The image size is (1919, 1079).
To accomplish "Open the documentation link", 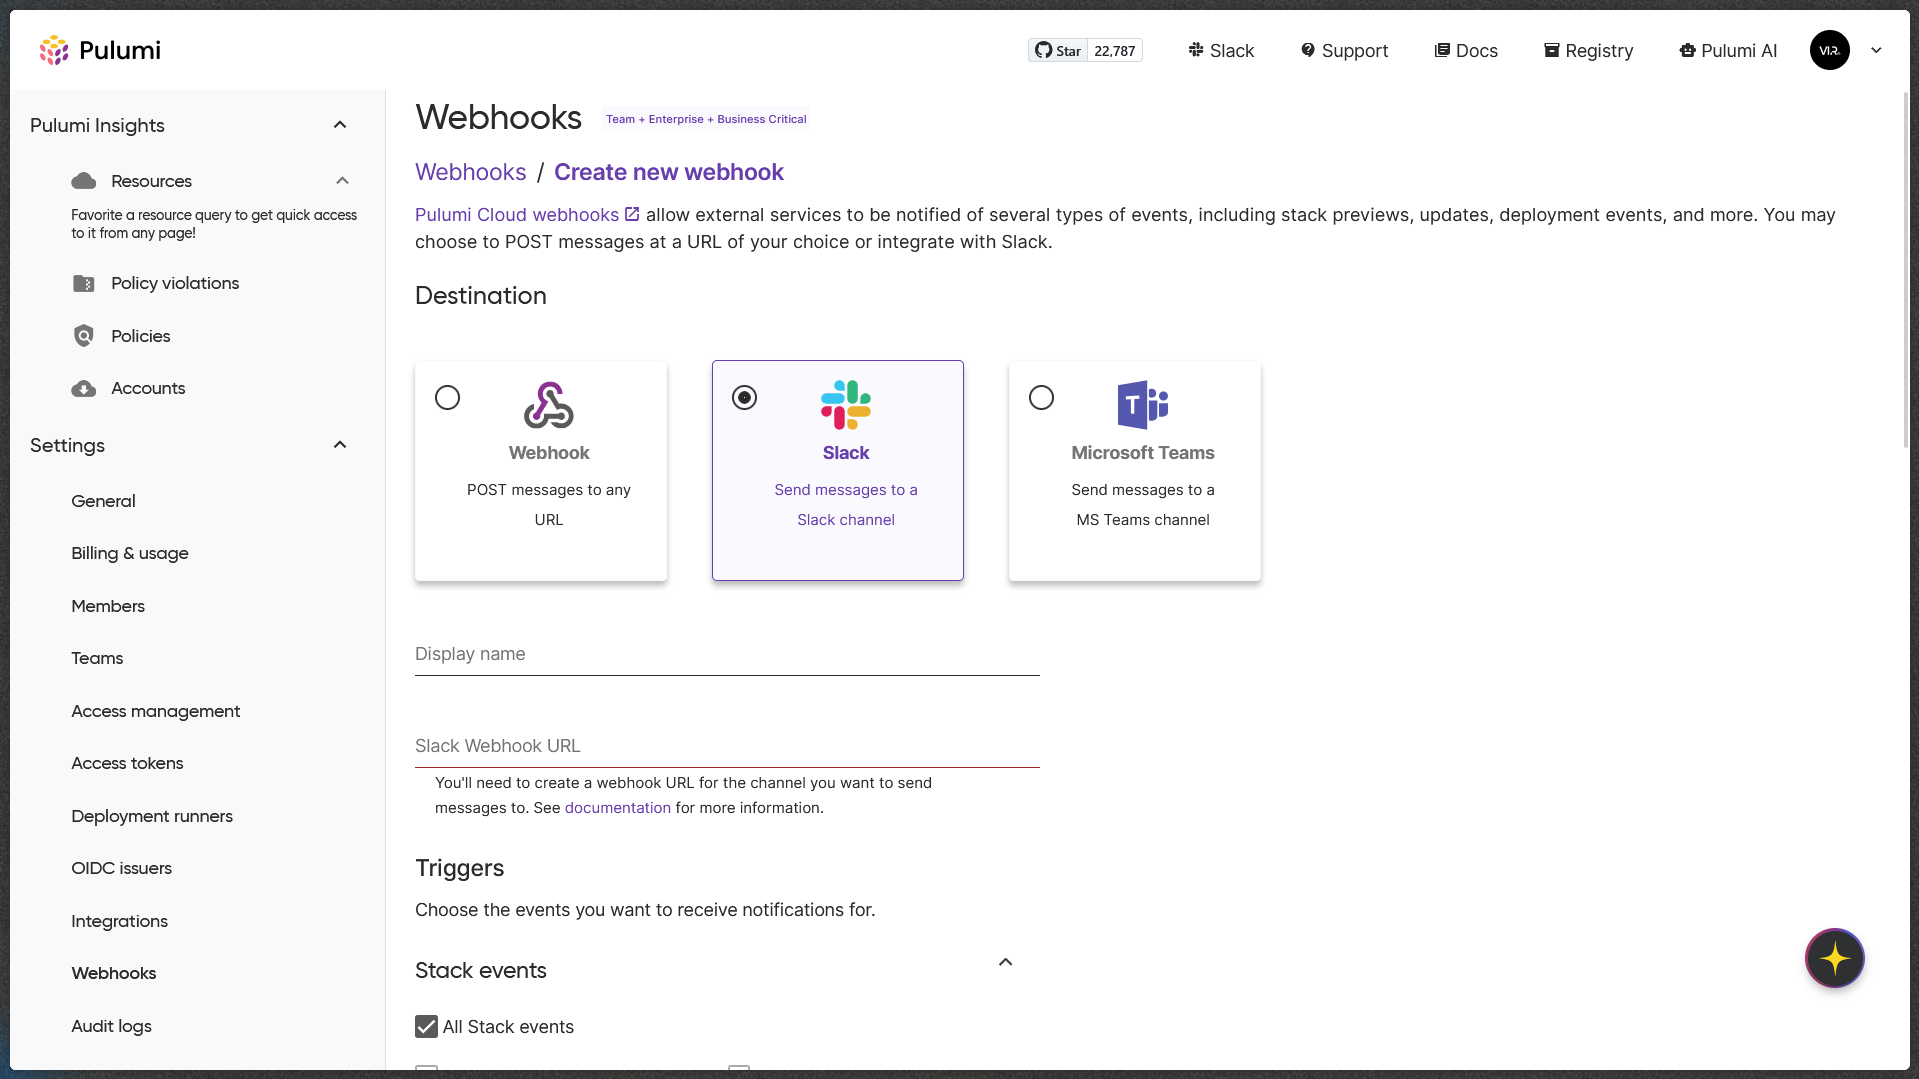I will pyautogui.click(x=617, y=808).
